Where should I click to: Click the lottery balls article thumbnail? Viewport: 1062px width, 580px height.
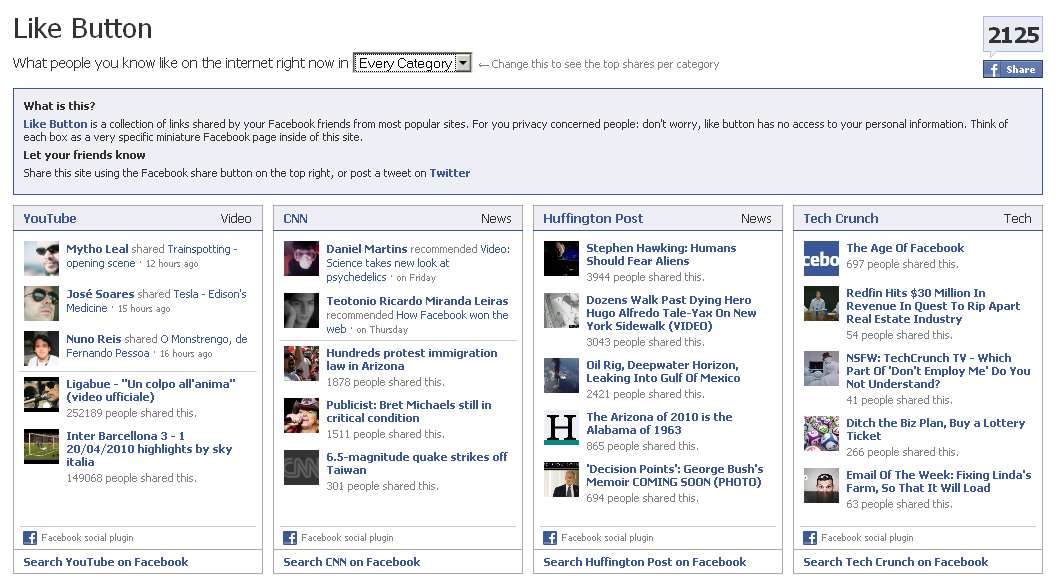[821, 434]
